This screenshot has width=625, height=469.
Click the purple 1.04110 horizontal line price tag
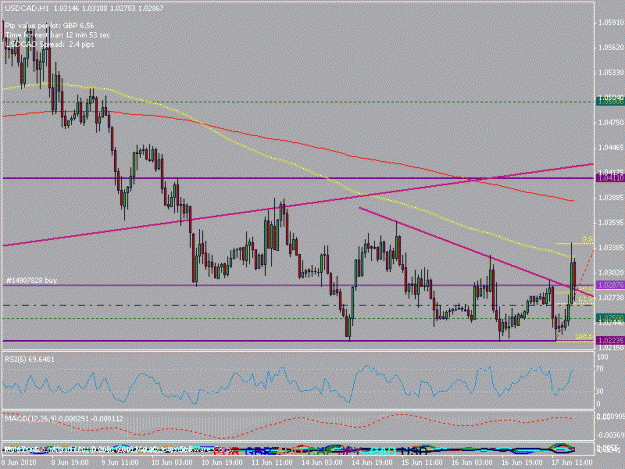(x=610, y=178)
